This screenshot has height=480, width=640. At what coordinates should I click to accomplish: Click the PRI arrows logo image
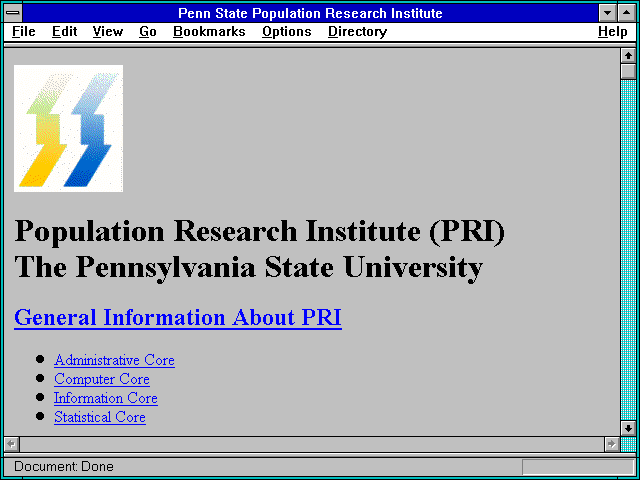[x=69, y=128]
